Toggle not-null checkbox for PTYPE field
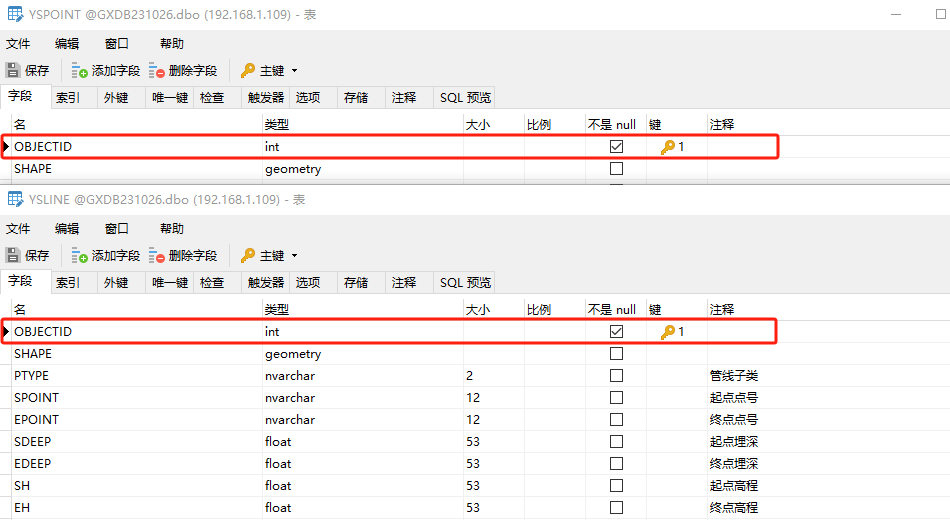950x520 pixels. point(616,376)
